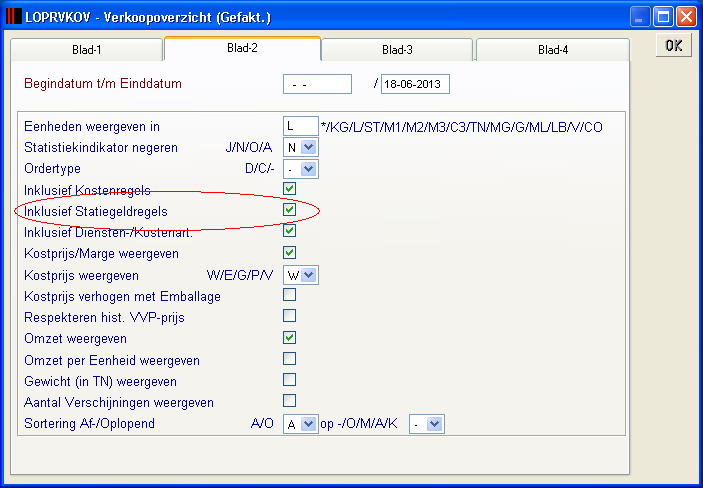The height and width of the screenshot is (488, 703).
Task: Click the Statistiekindikator negeren label
Action: [101, 148]
